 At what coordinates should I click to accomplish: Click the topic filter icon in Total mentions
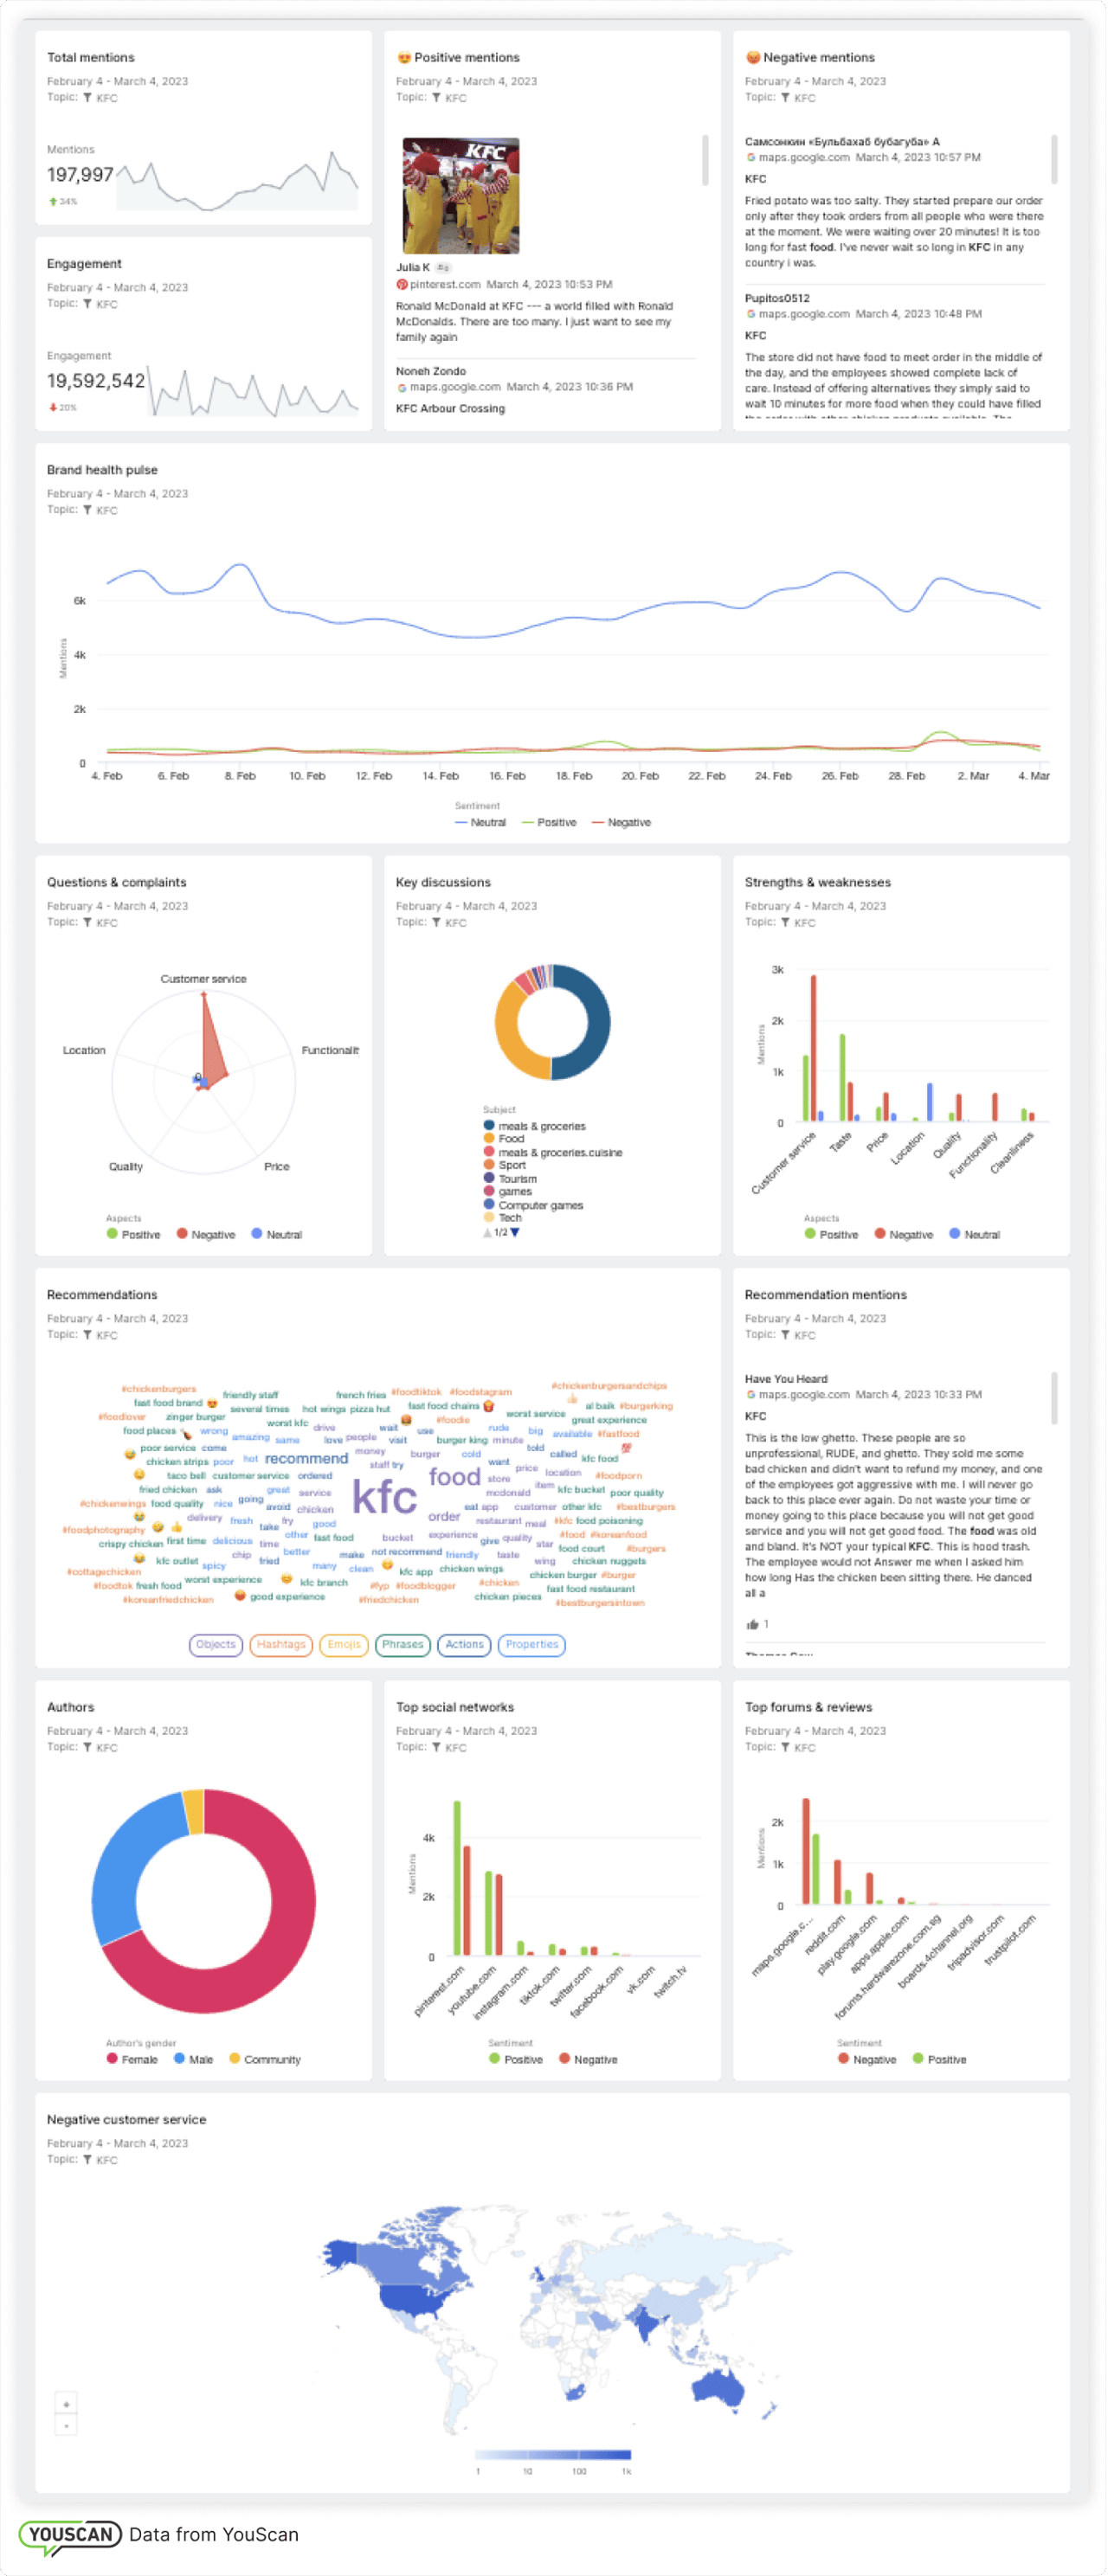coord(87,98)
